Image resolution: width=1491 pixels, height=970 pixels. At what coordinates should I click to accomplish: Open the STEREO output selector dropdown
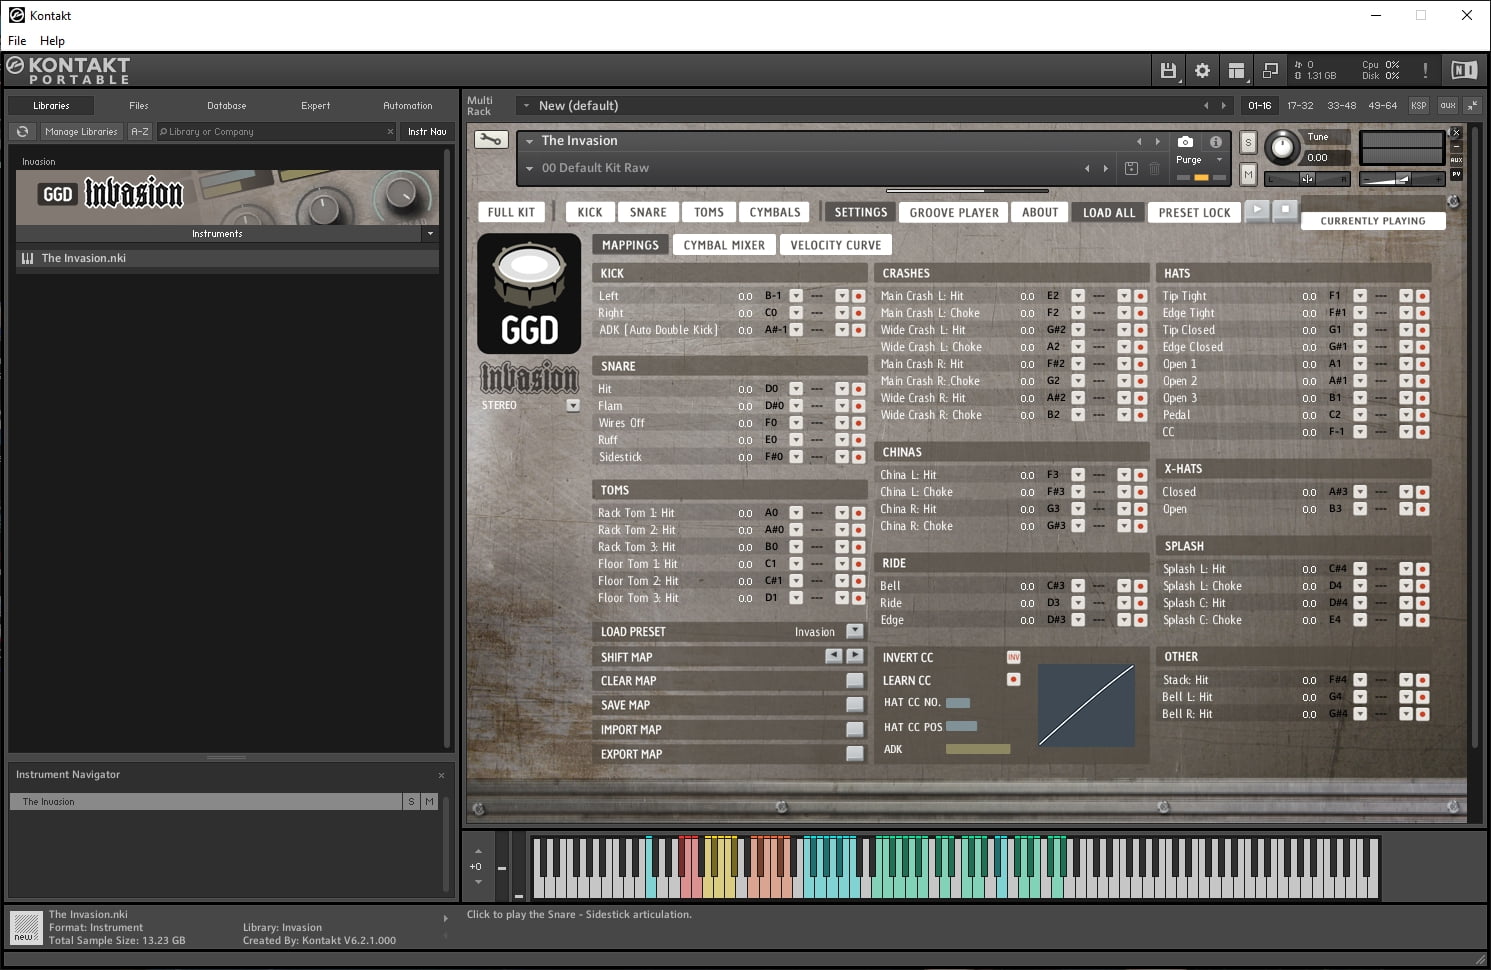point(573,405)
